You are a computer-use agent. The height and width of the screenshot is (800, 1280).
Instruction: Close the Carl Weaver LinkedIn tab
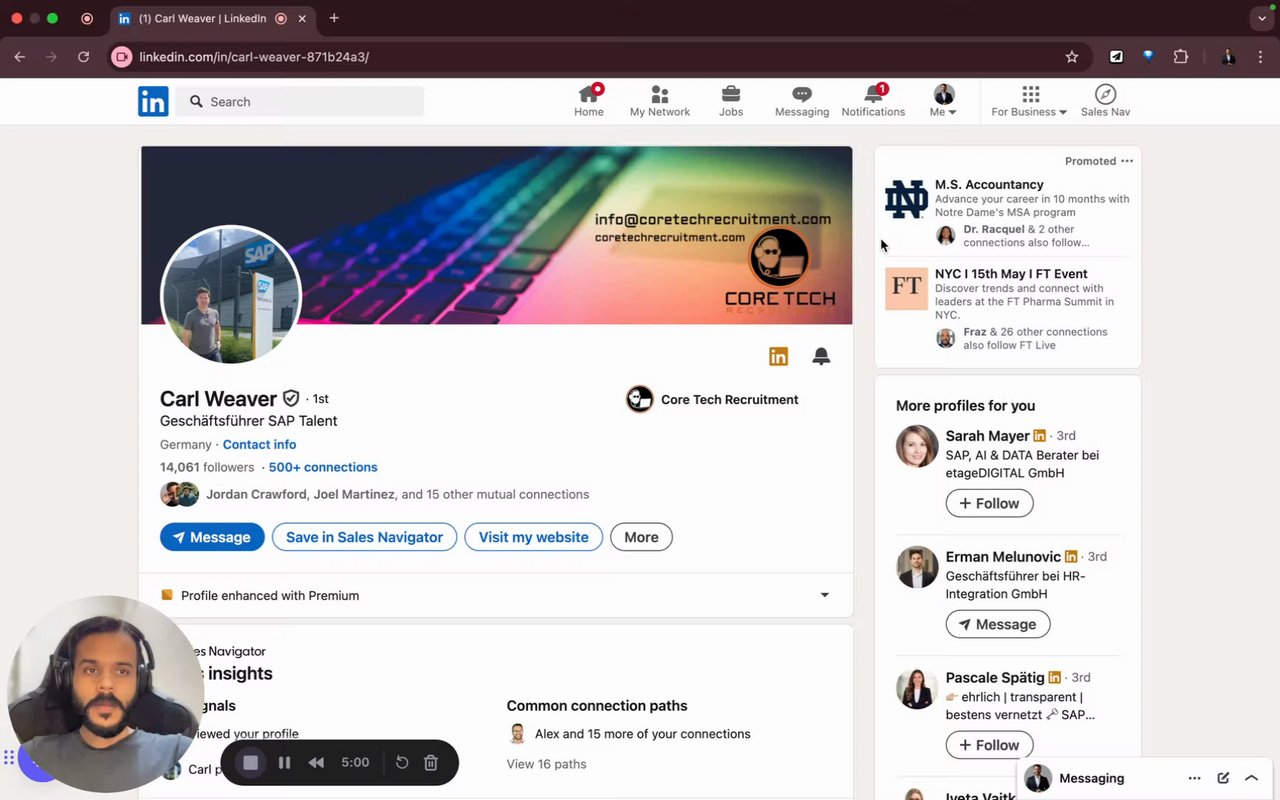click(302, 18)
